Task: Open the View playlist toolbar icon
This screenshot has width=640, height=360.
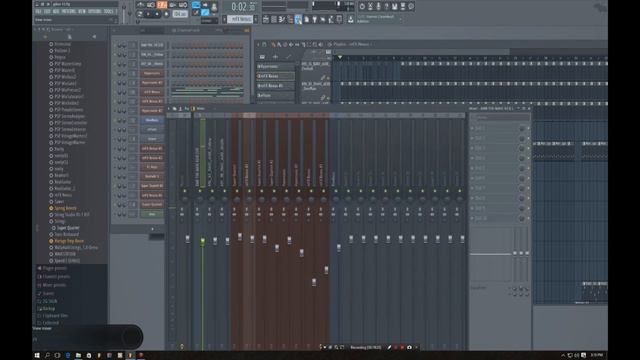Action: (266, 19)
